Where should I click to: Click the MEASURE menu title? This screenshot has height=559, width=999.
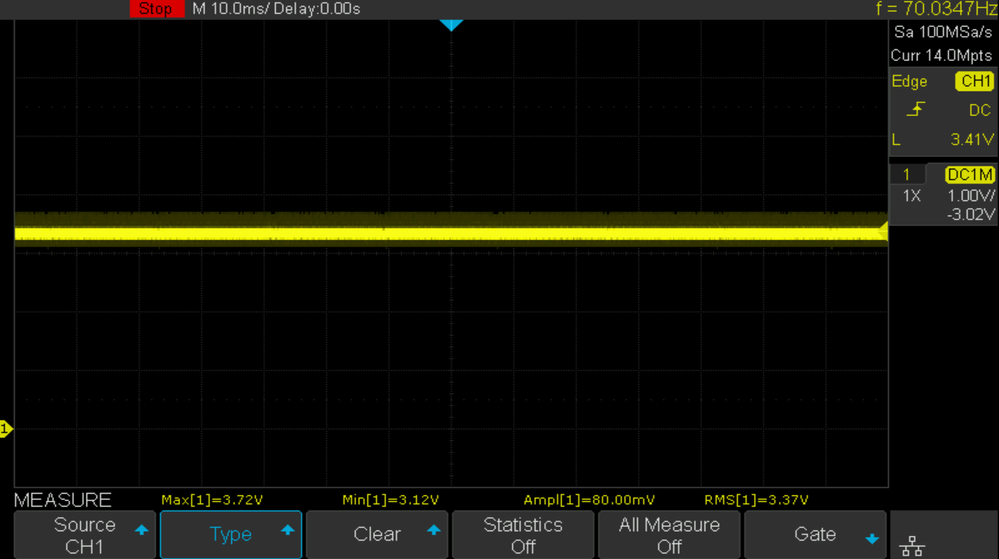pos(62,500)
